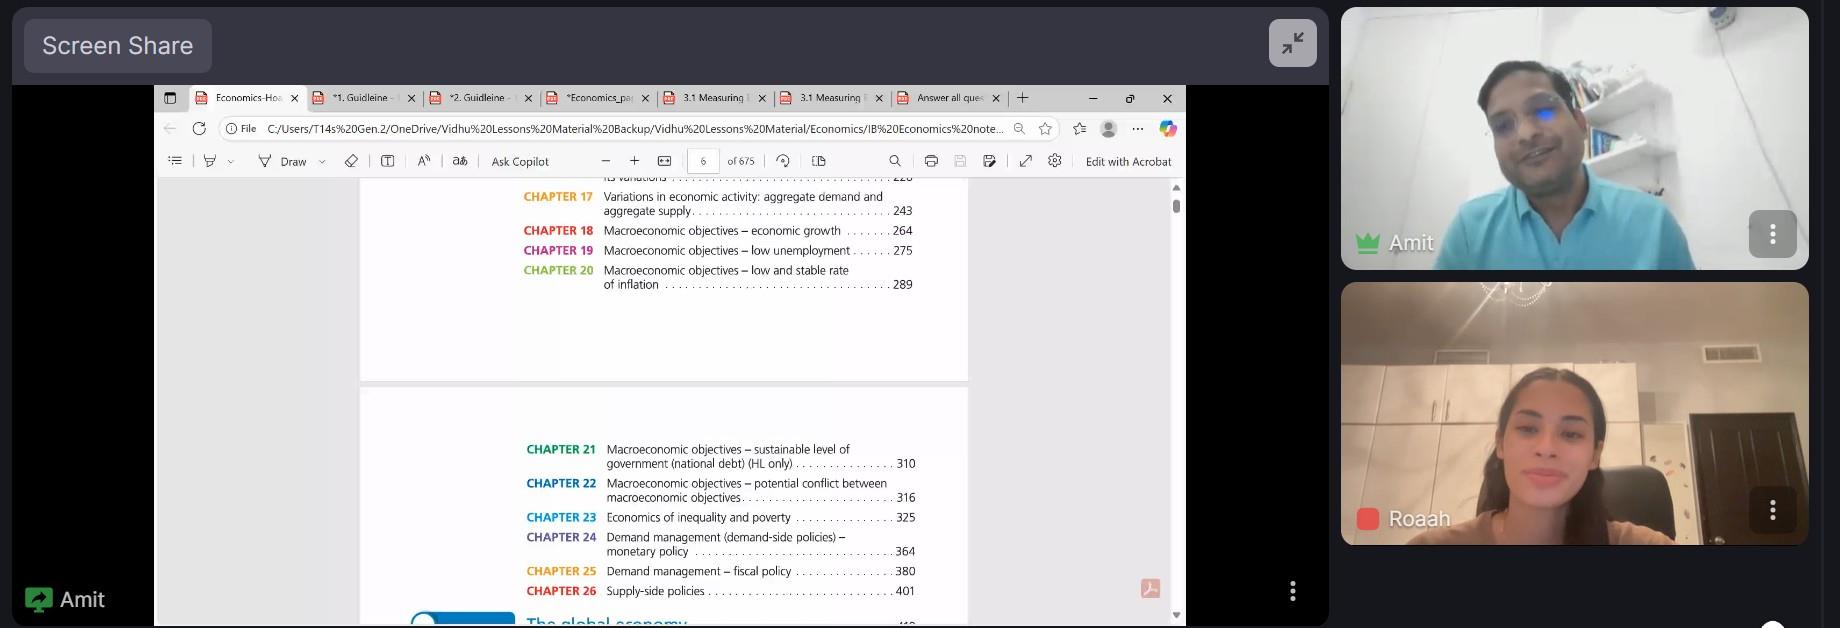
Task: Toggle the page view layout
Action: [819, 161]
